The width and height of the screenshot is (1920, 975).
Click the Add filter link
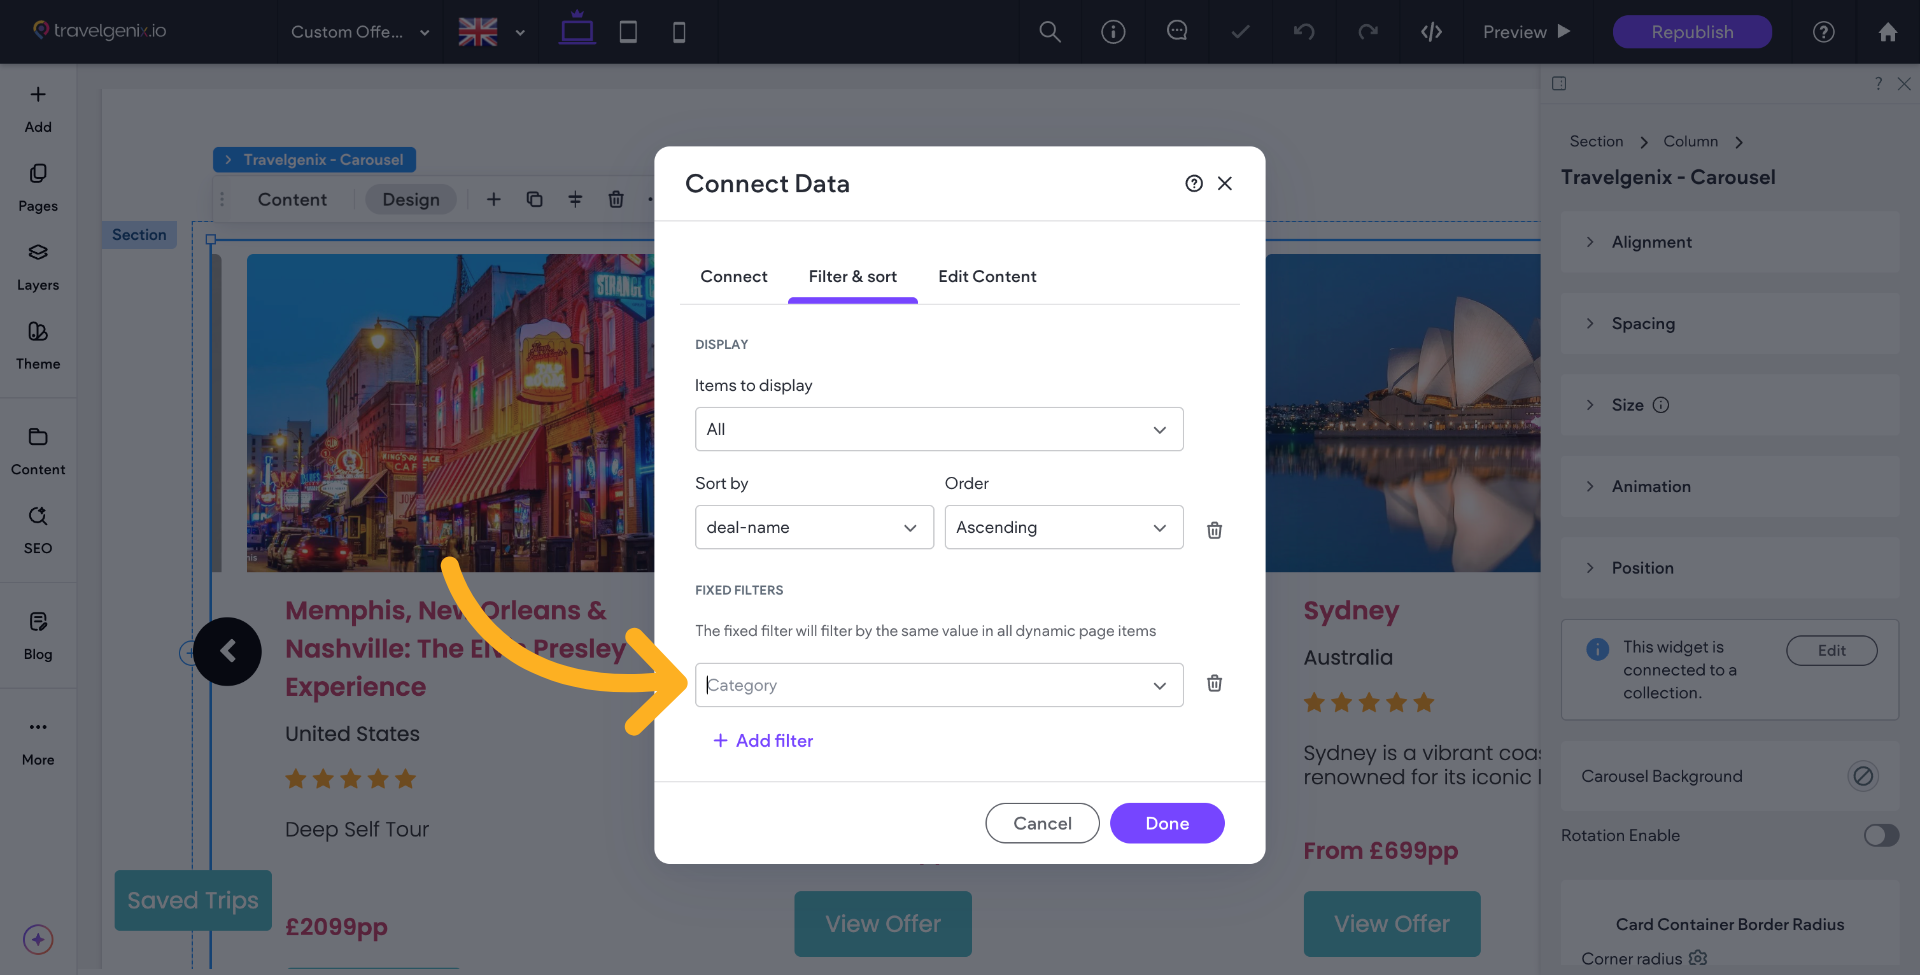[x=763, y=741]
